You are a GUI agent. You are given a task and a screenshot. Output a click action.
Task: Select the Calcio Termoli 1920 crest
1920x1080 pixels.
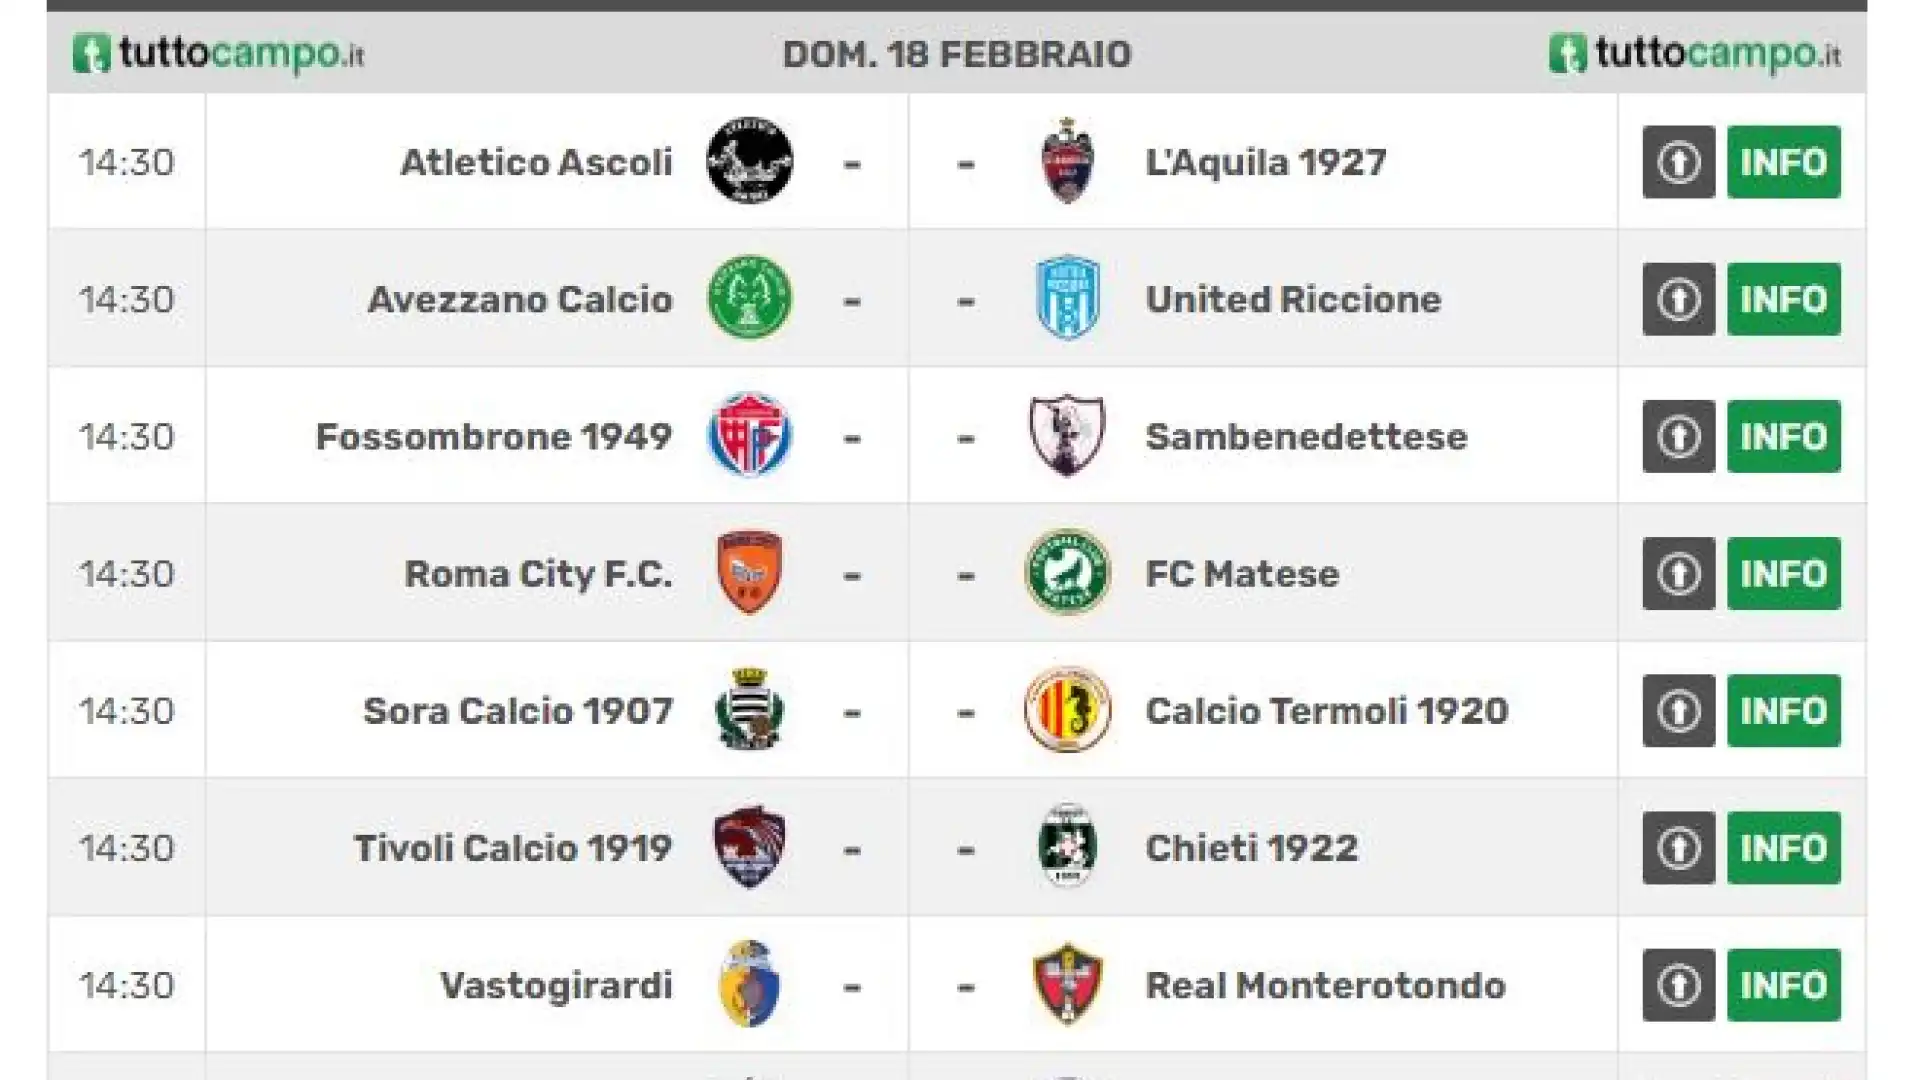1067,709
